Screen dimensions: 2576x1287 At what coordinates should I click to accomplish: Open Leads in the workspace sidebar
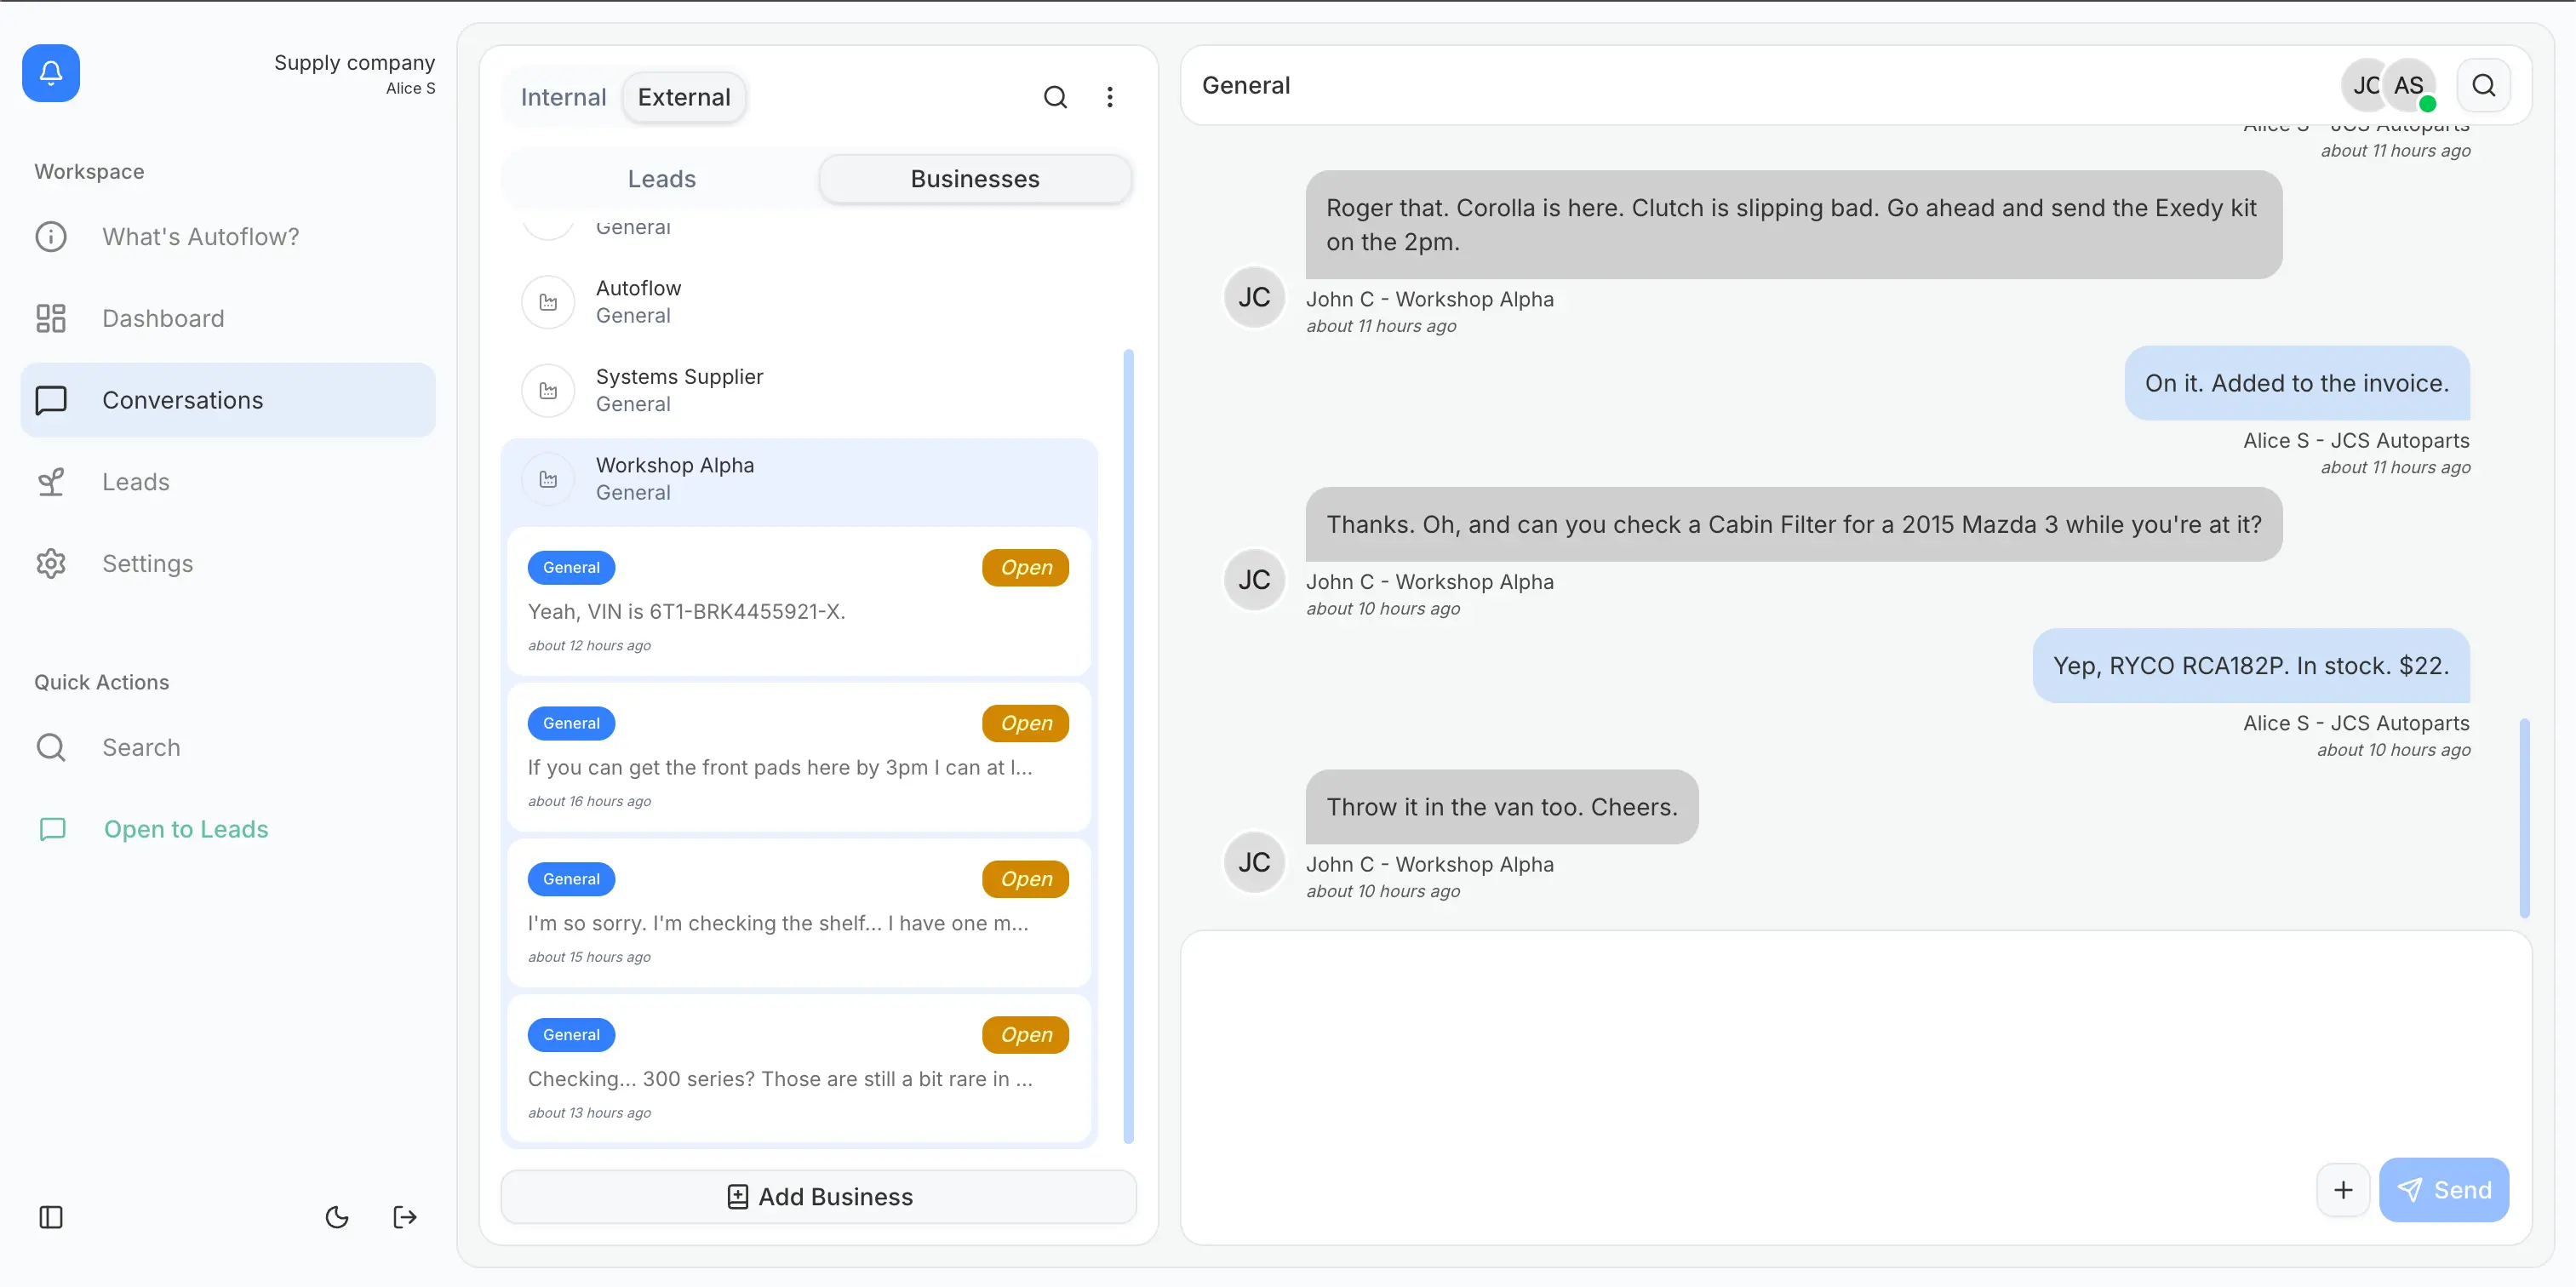pyautogui.click(x=228, y=482)
